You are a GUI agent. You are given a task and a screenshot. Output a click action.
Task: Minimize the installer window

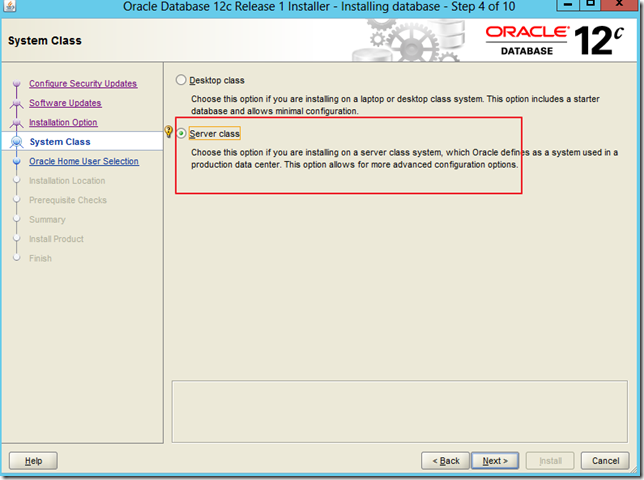coord(568,4)
